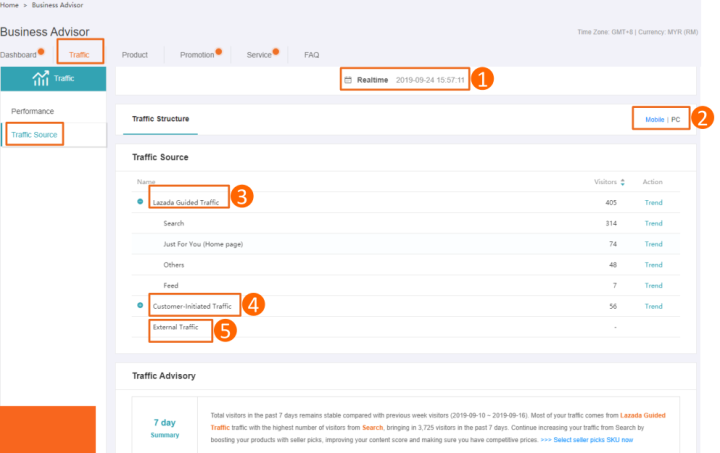
Task: Open the Promotion tab
Action: click(x=197, y=54)
